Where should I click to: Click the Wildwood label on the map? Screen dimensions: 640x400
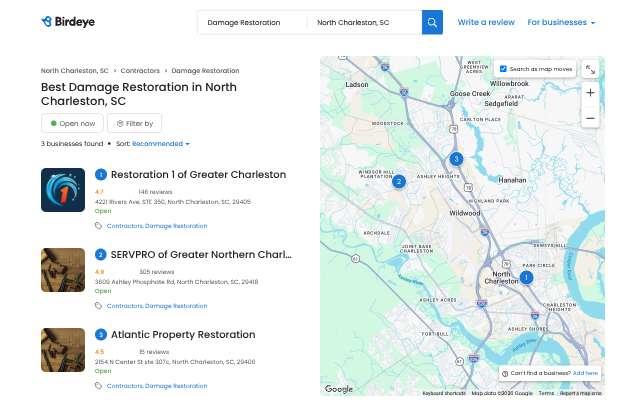464,213
